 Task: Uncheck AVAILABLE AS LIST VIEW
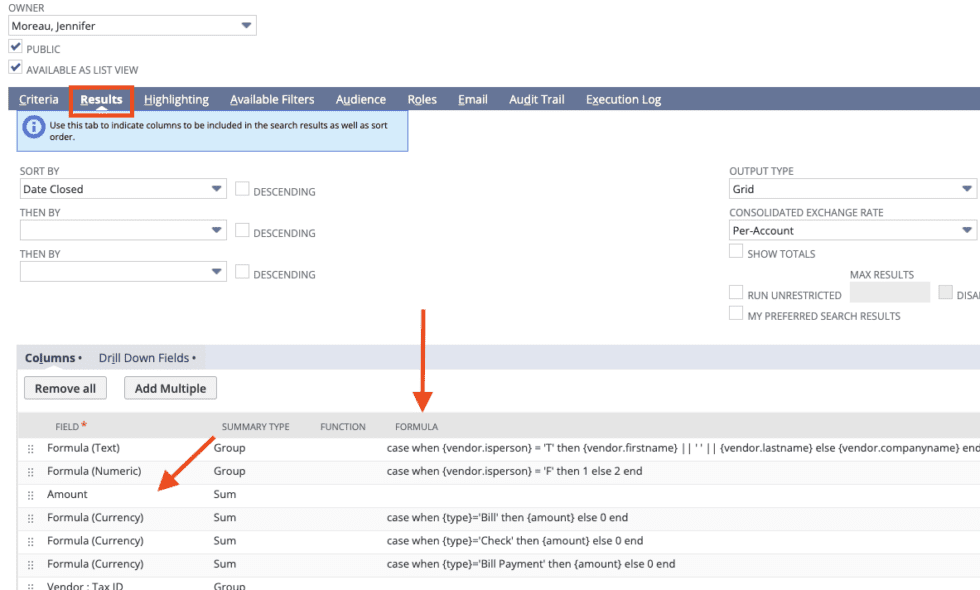tap(15, 66)
